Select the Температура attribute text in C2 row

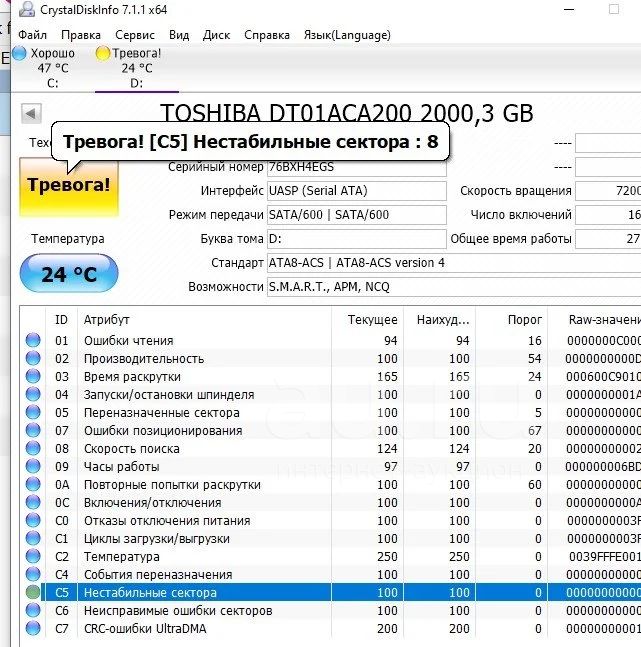[x=121, y=557]
